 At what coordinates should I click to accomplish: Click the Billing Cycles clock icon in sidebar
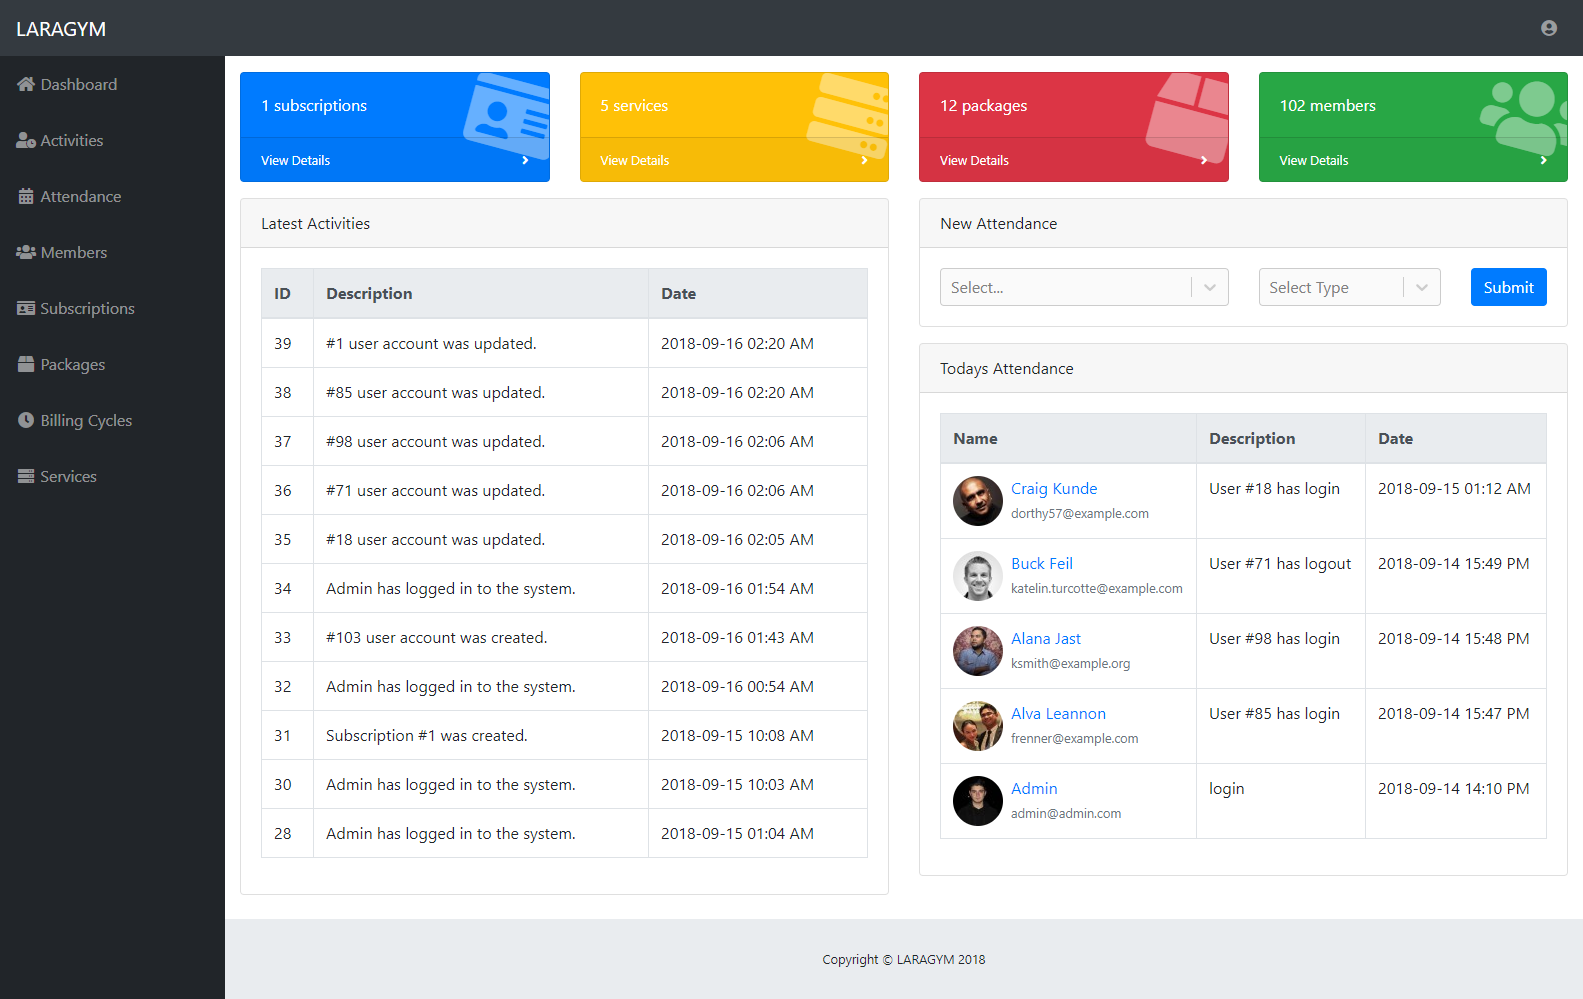(x=26, y=420)
